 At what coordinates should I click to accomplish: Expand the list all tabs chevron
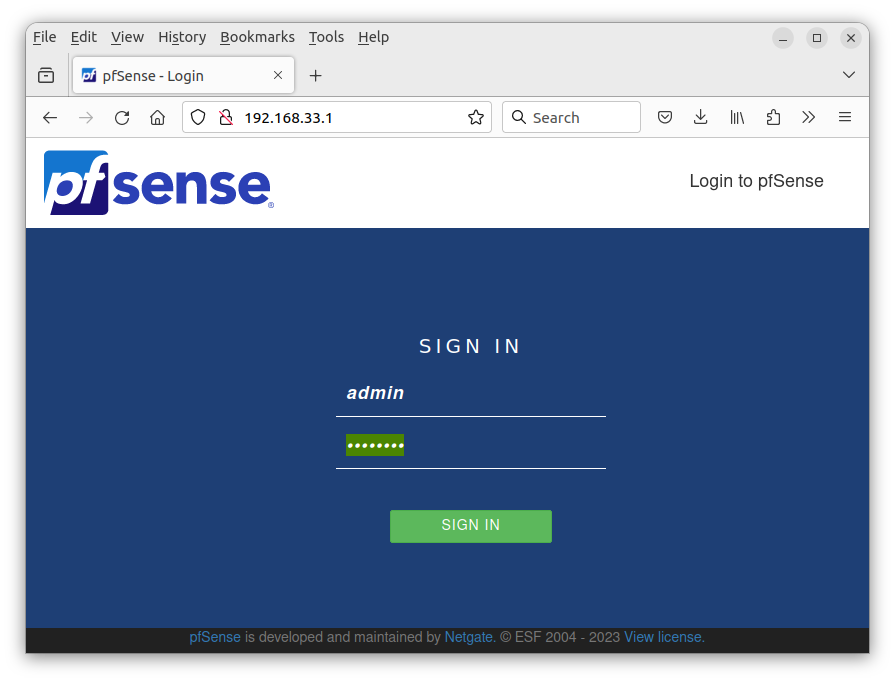tap(849, 75)
